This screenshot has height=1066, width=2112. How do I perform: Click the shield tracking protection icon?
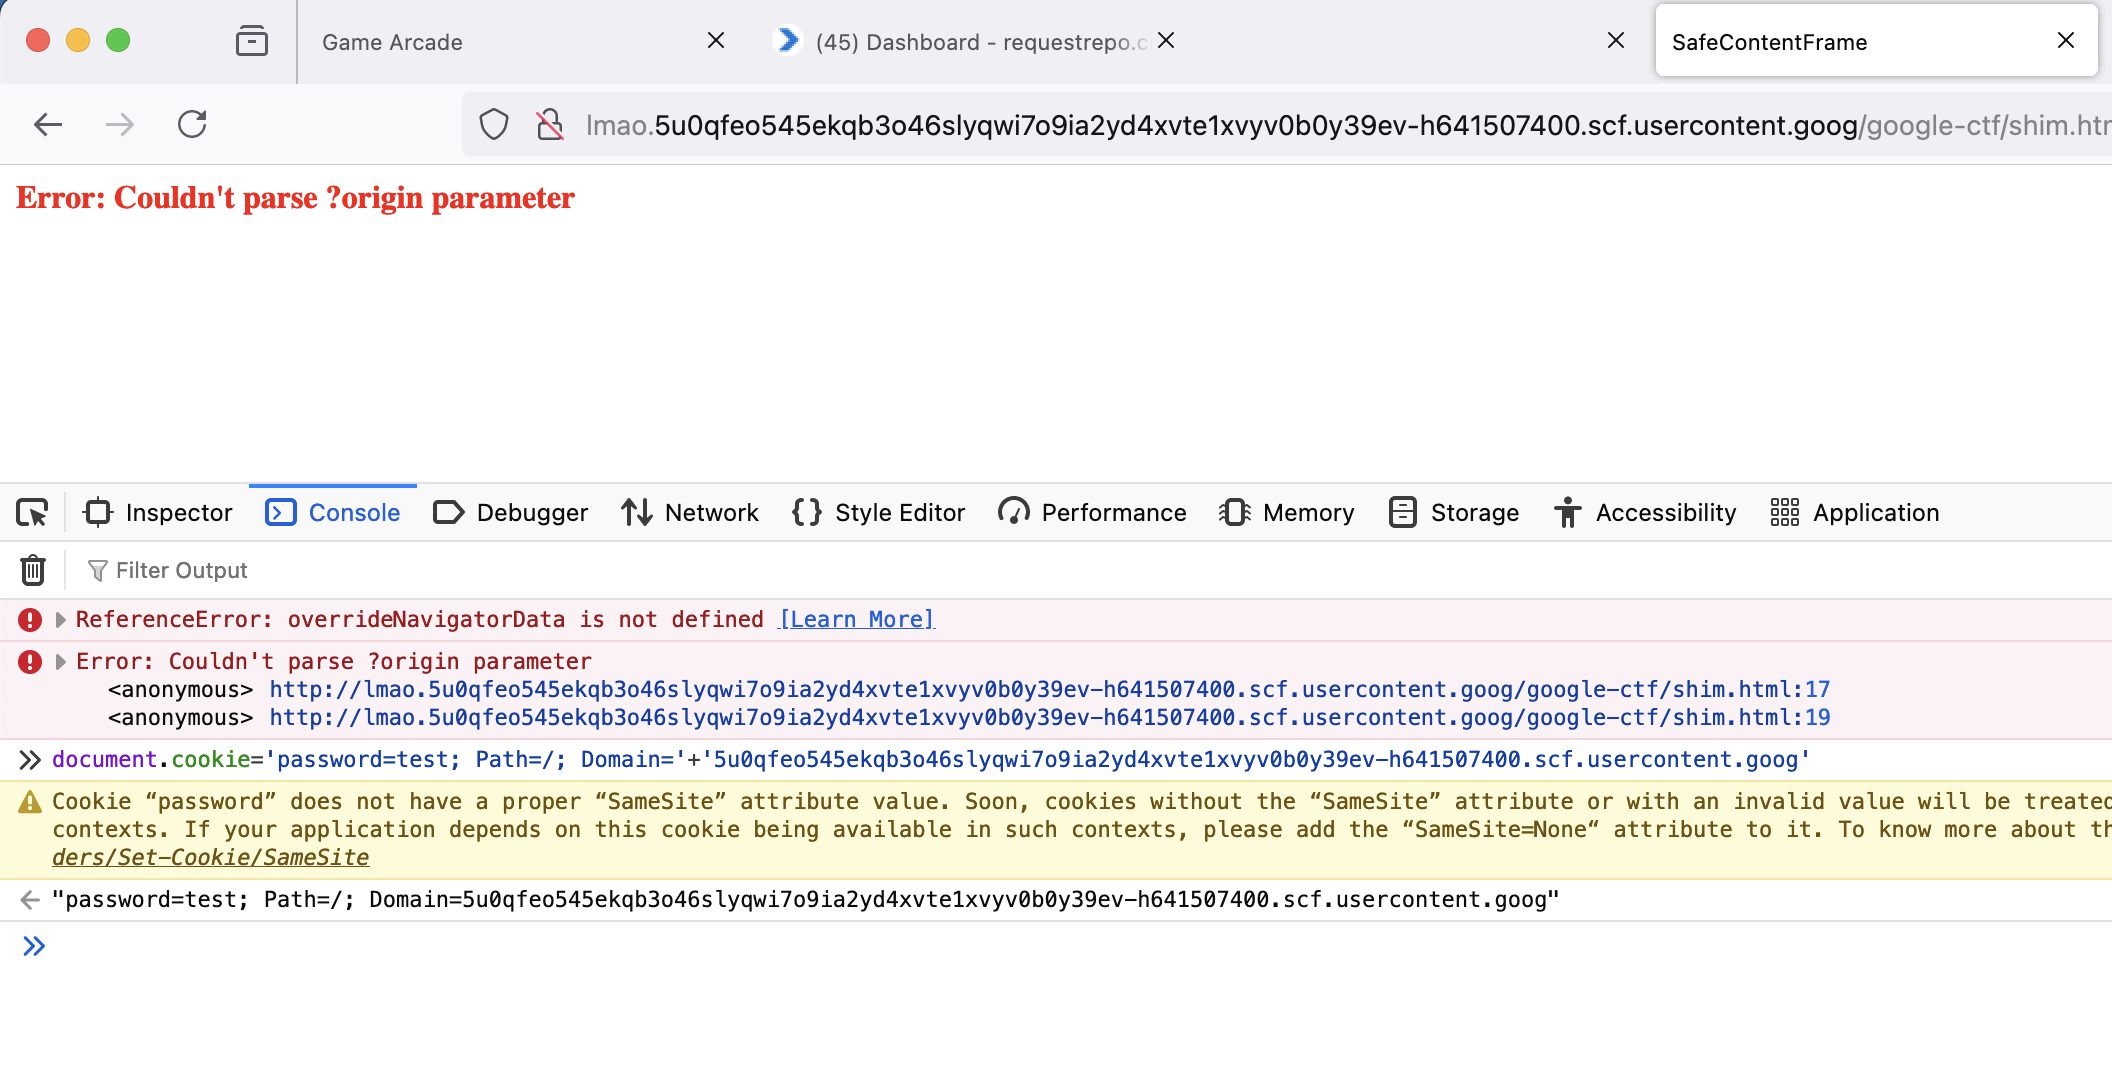[x=494, y=125]
